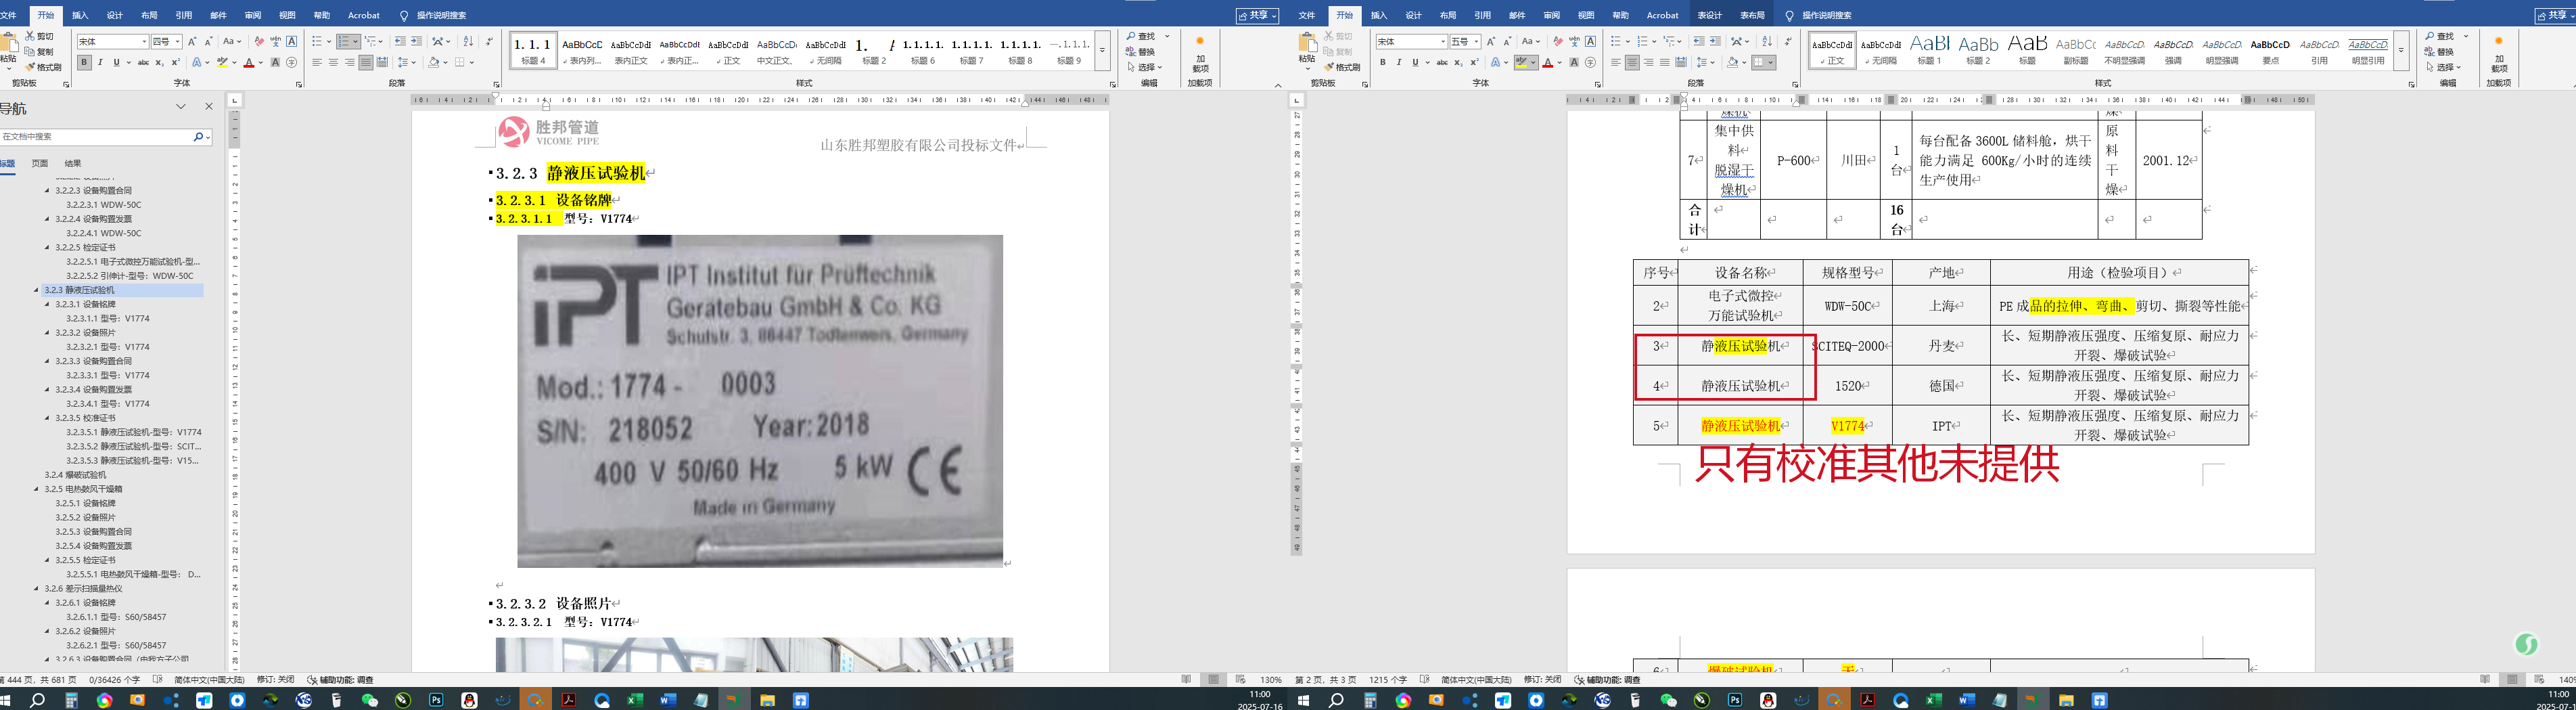Open font size dropdown 五号 in right window
This screenshot has width=2576, height=710.
pos(1477,42)
